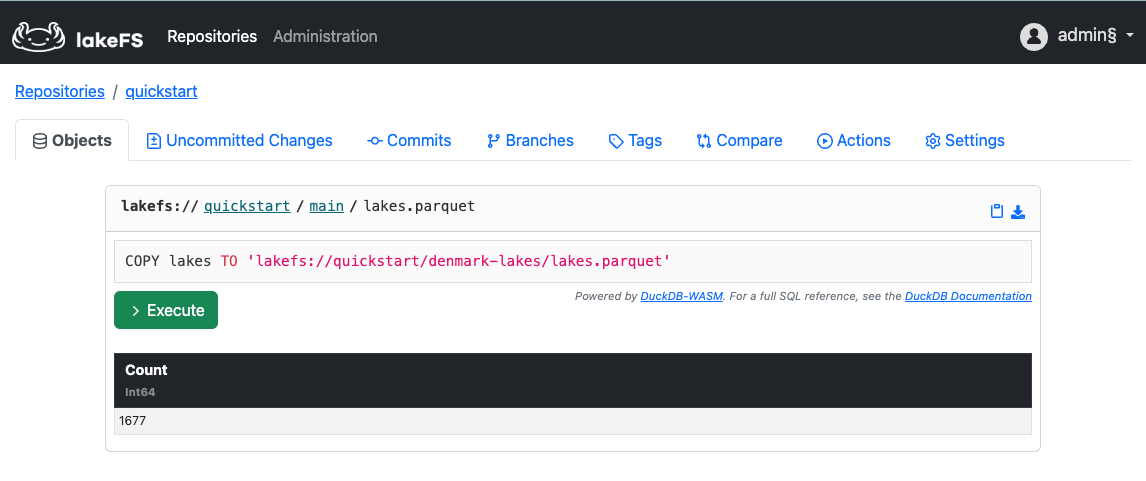Click the lakeFS axolotl logo
Screen dimensions: 1146x481
39,37
